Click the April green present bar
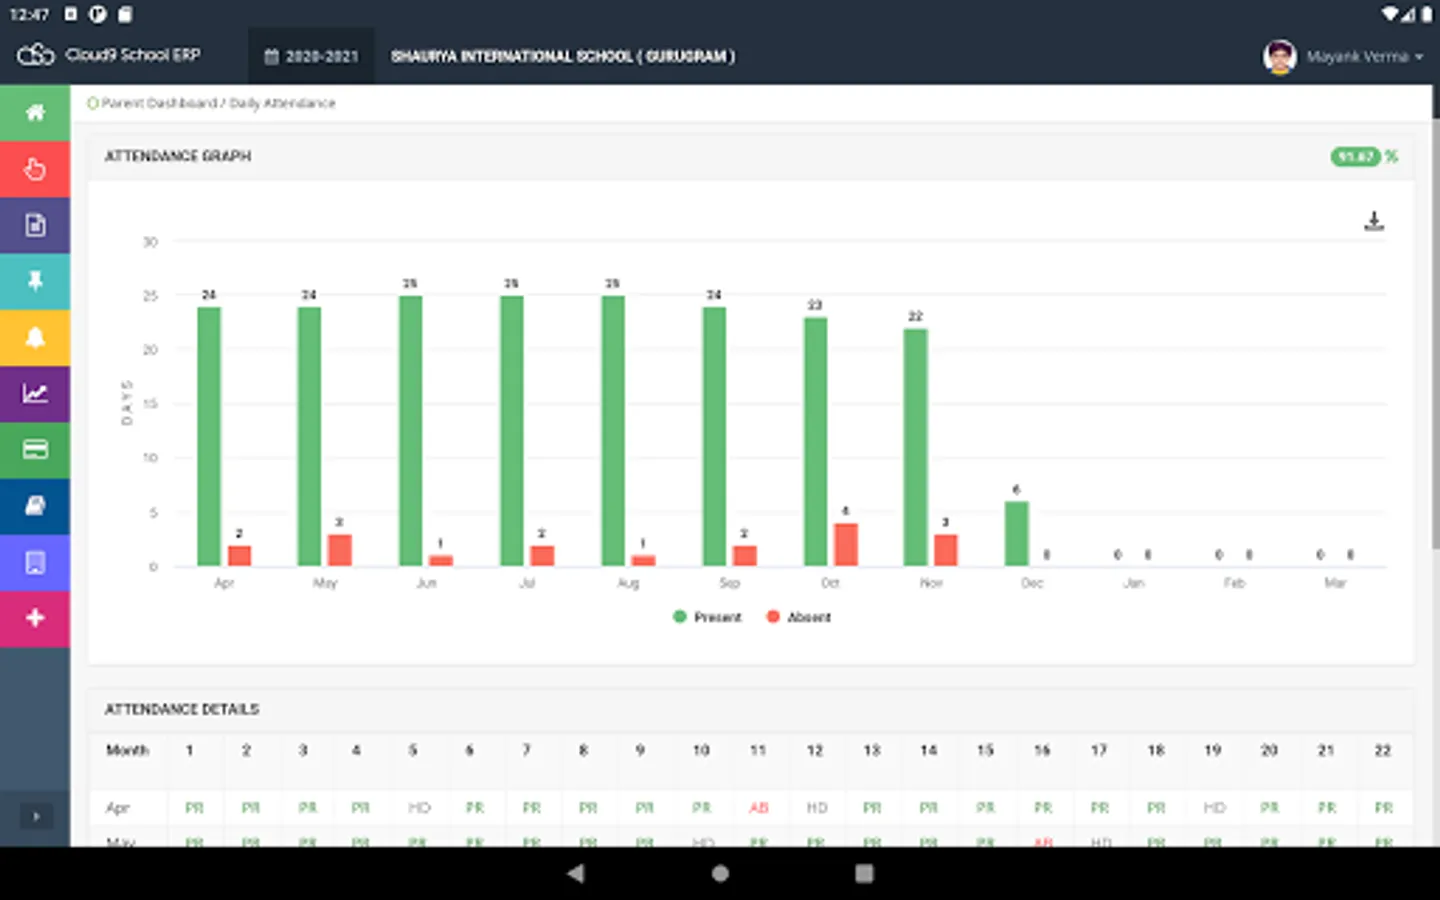 click(209, 436)
